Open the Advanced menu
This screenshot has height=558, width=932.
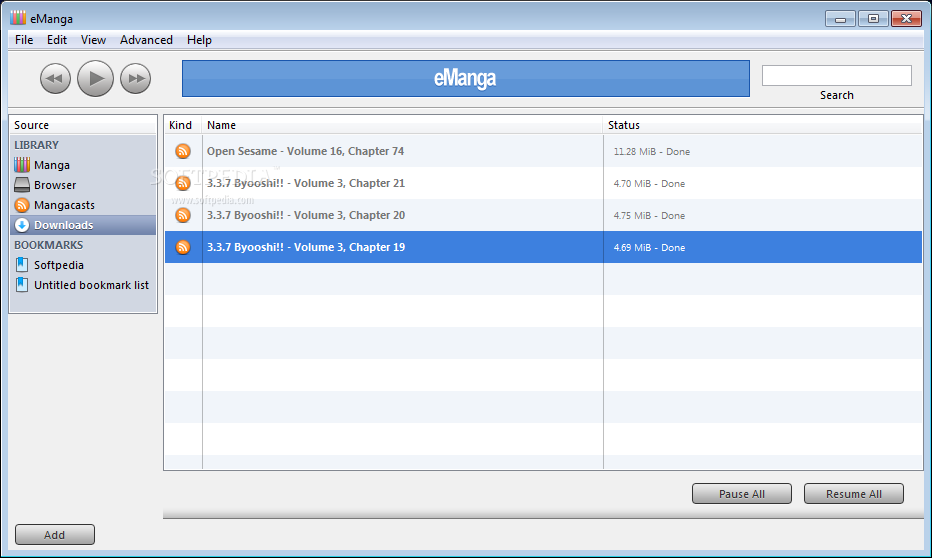146,40
